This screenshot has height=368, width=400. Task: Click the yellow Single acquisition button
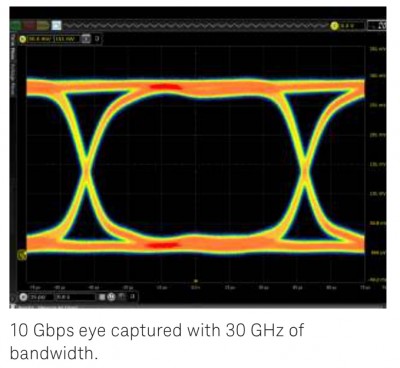tap(42, 26)
